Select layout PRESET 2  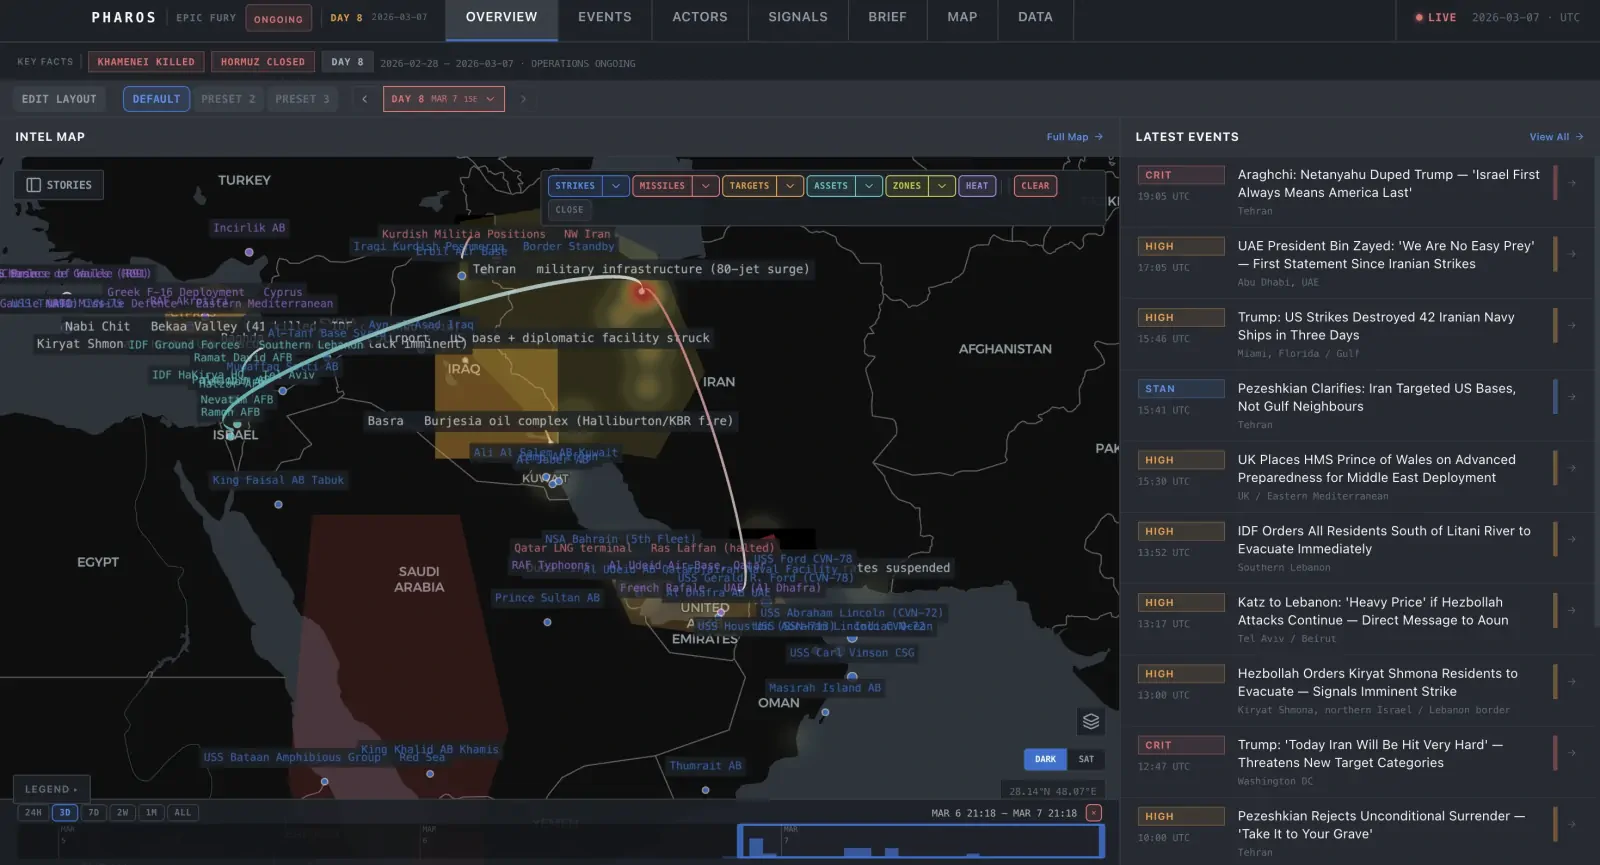228,99
